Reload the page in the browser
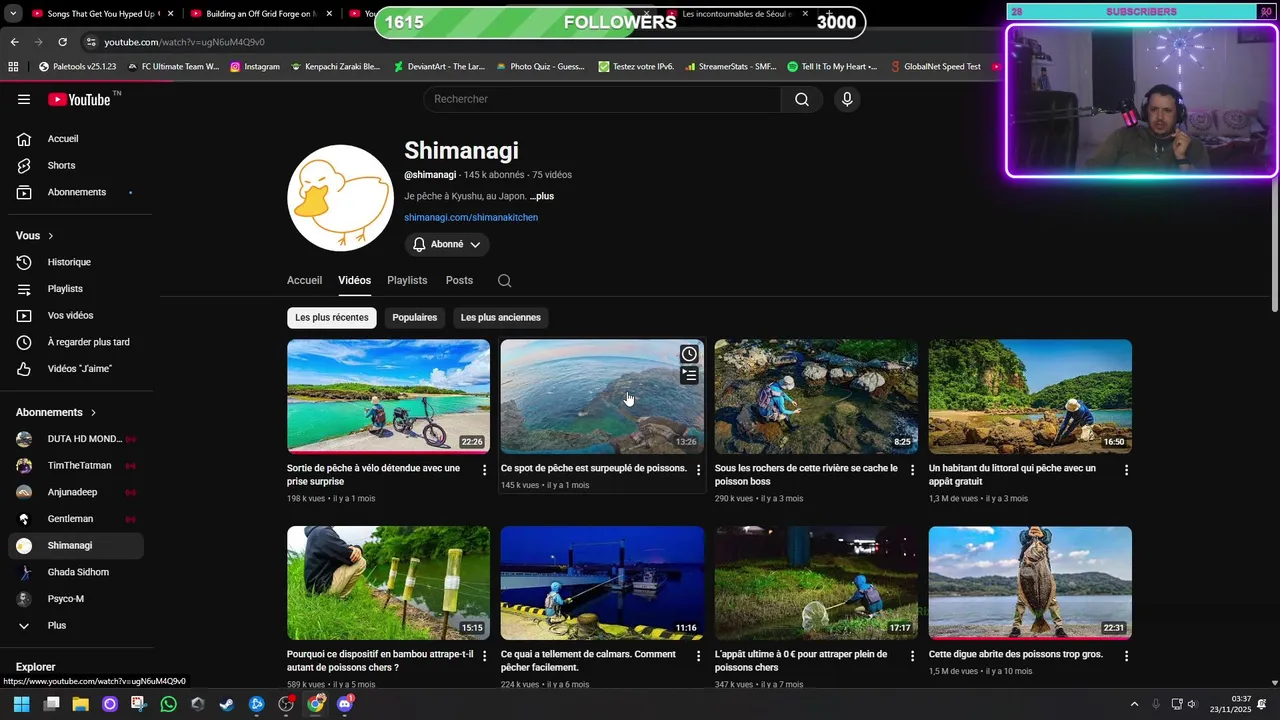1280x720 pixels. point(62,42)
